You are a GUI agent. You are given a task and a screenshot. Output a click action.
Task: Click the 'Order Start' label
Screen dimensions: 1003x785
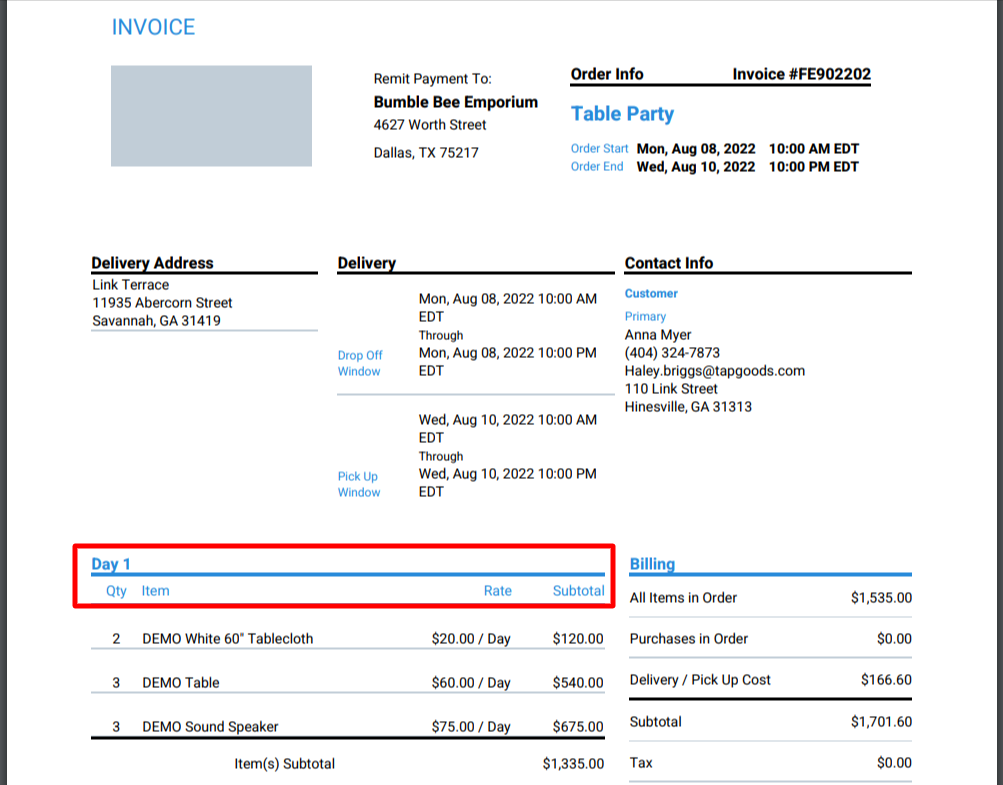(599, 148)
